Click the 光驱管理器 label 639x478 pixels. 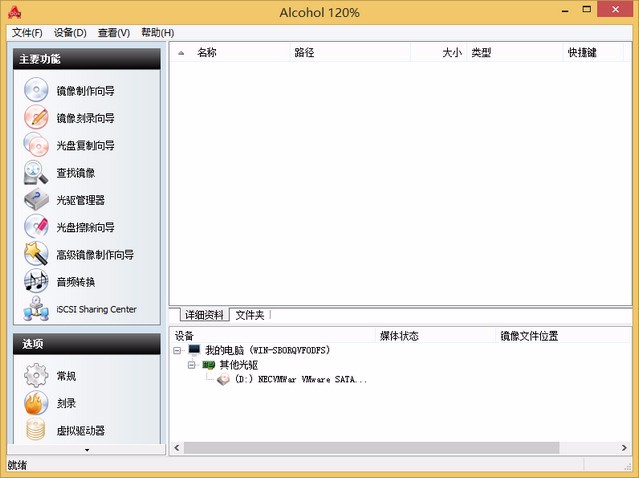(x=80, y=200)
